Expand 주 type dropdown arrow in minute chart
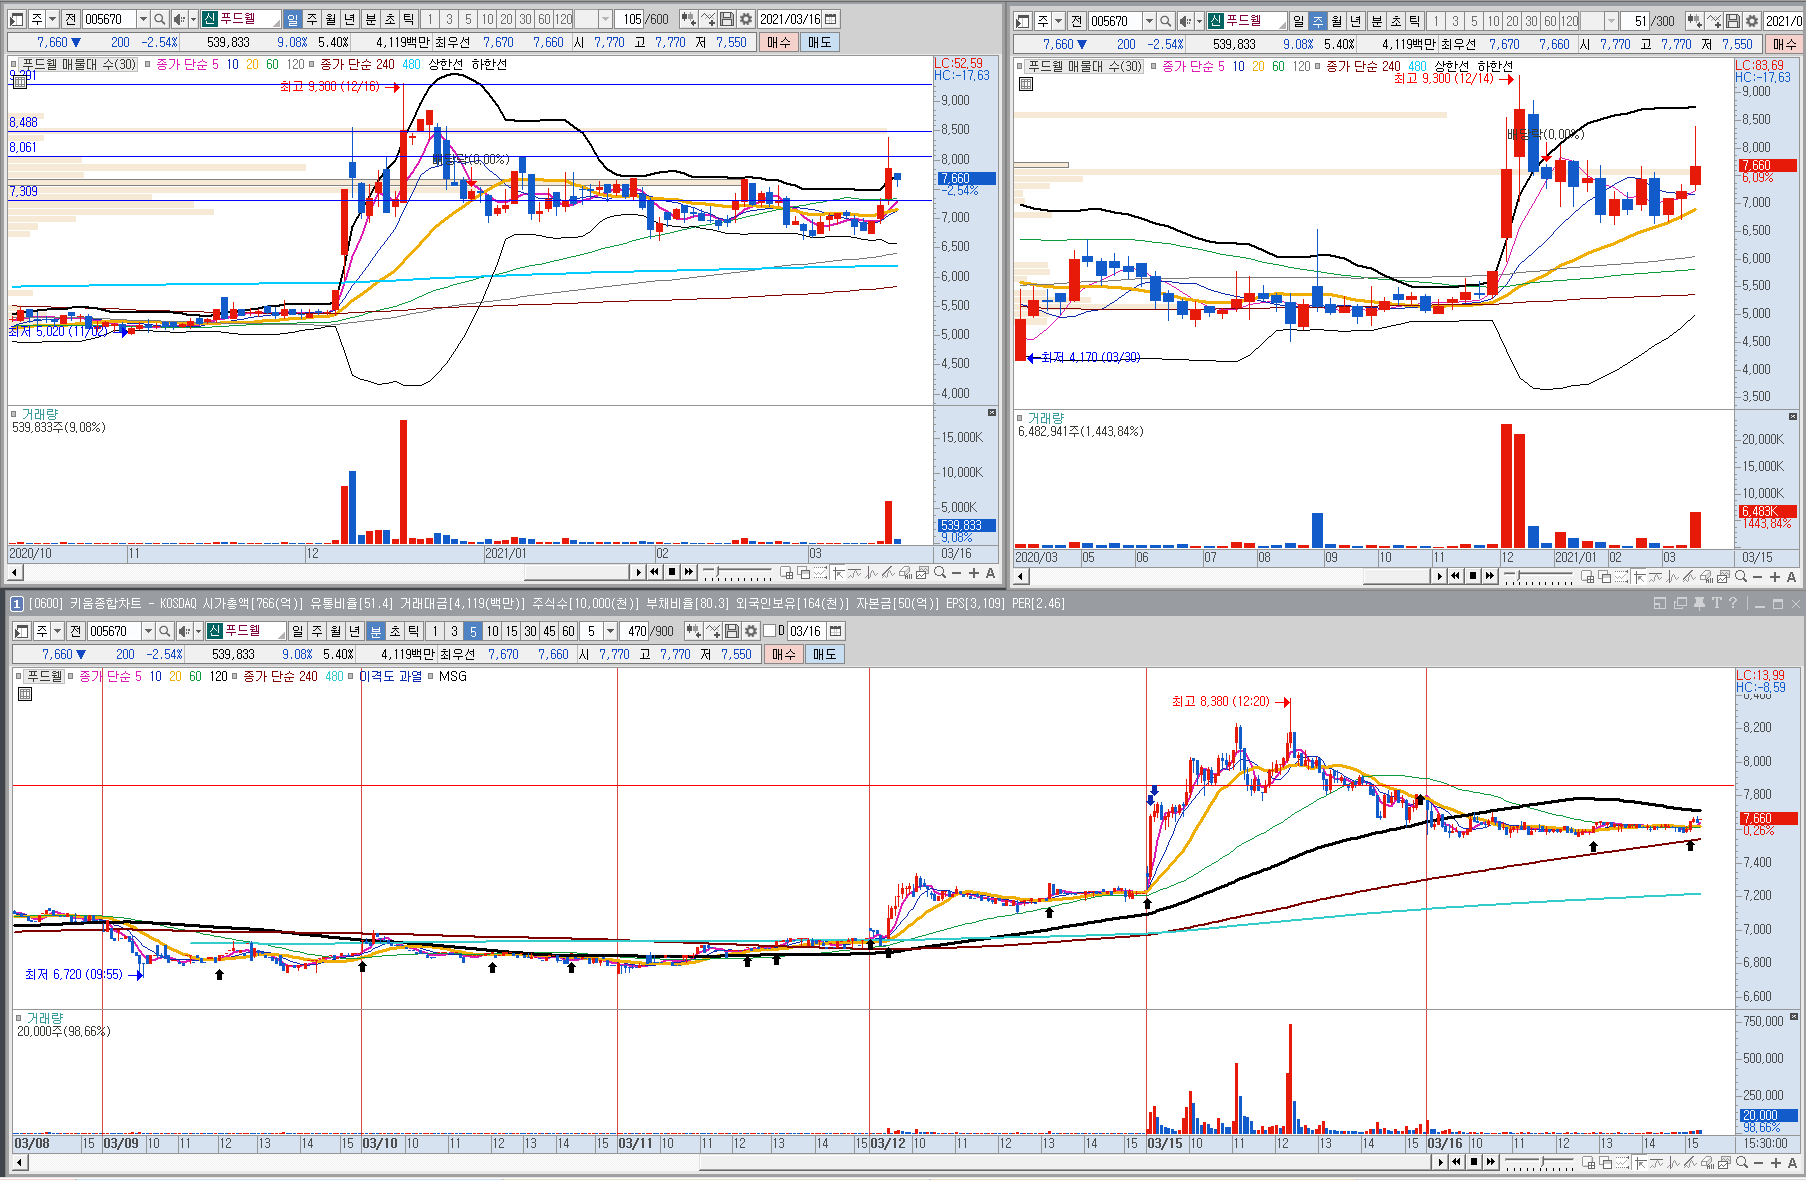 tap(57, 631)
